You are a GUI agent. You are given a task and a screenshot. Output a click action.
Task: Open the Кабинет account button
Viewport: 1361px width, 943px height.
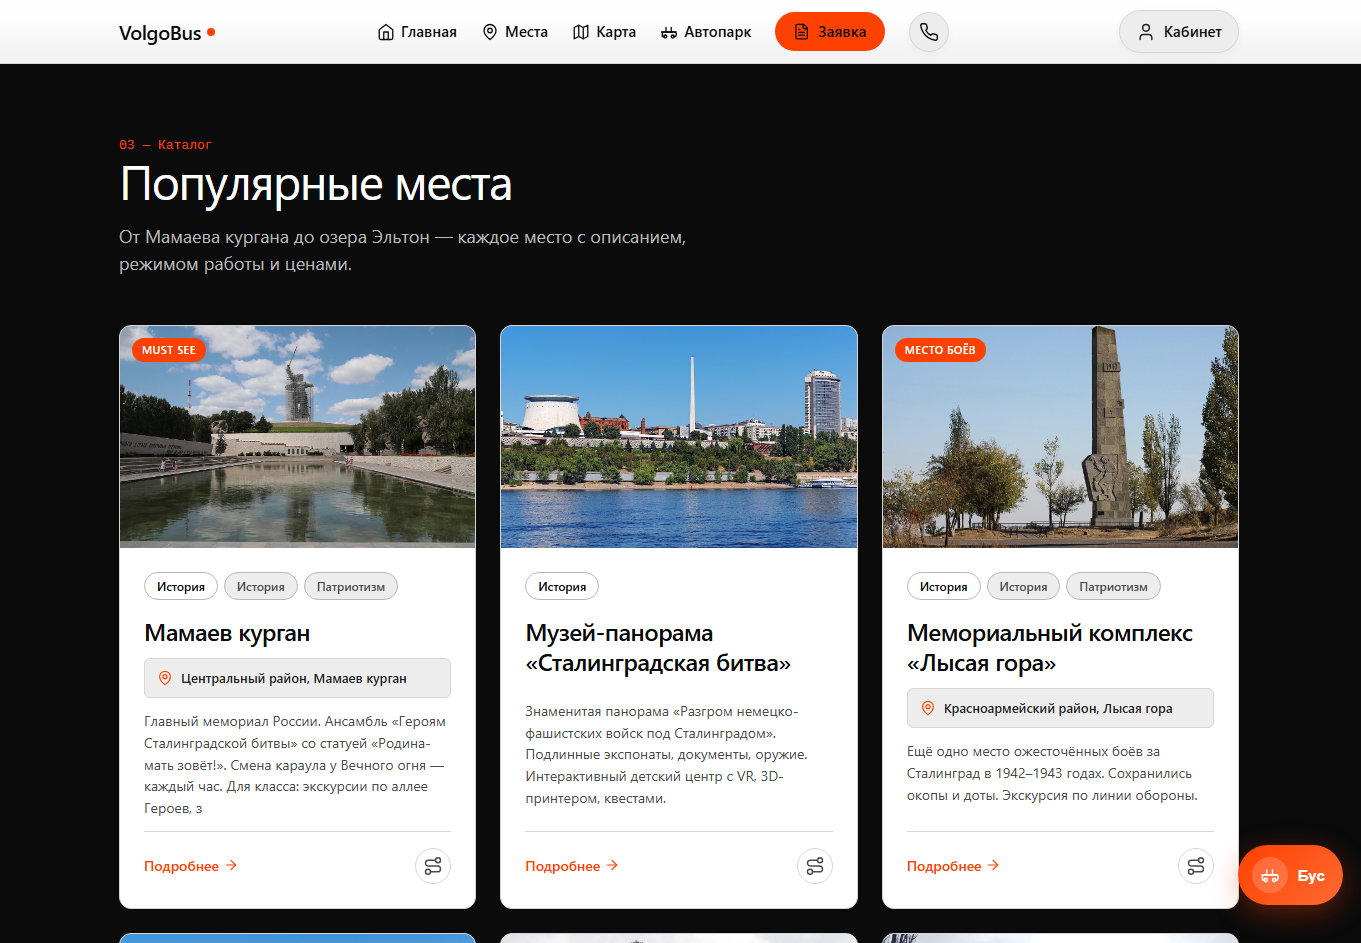pyautogui.click(x=1179, y=32)
